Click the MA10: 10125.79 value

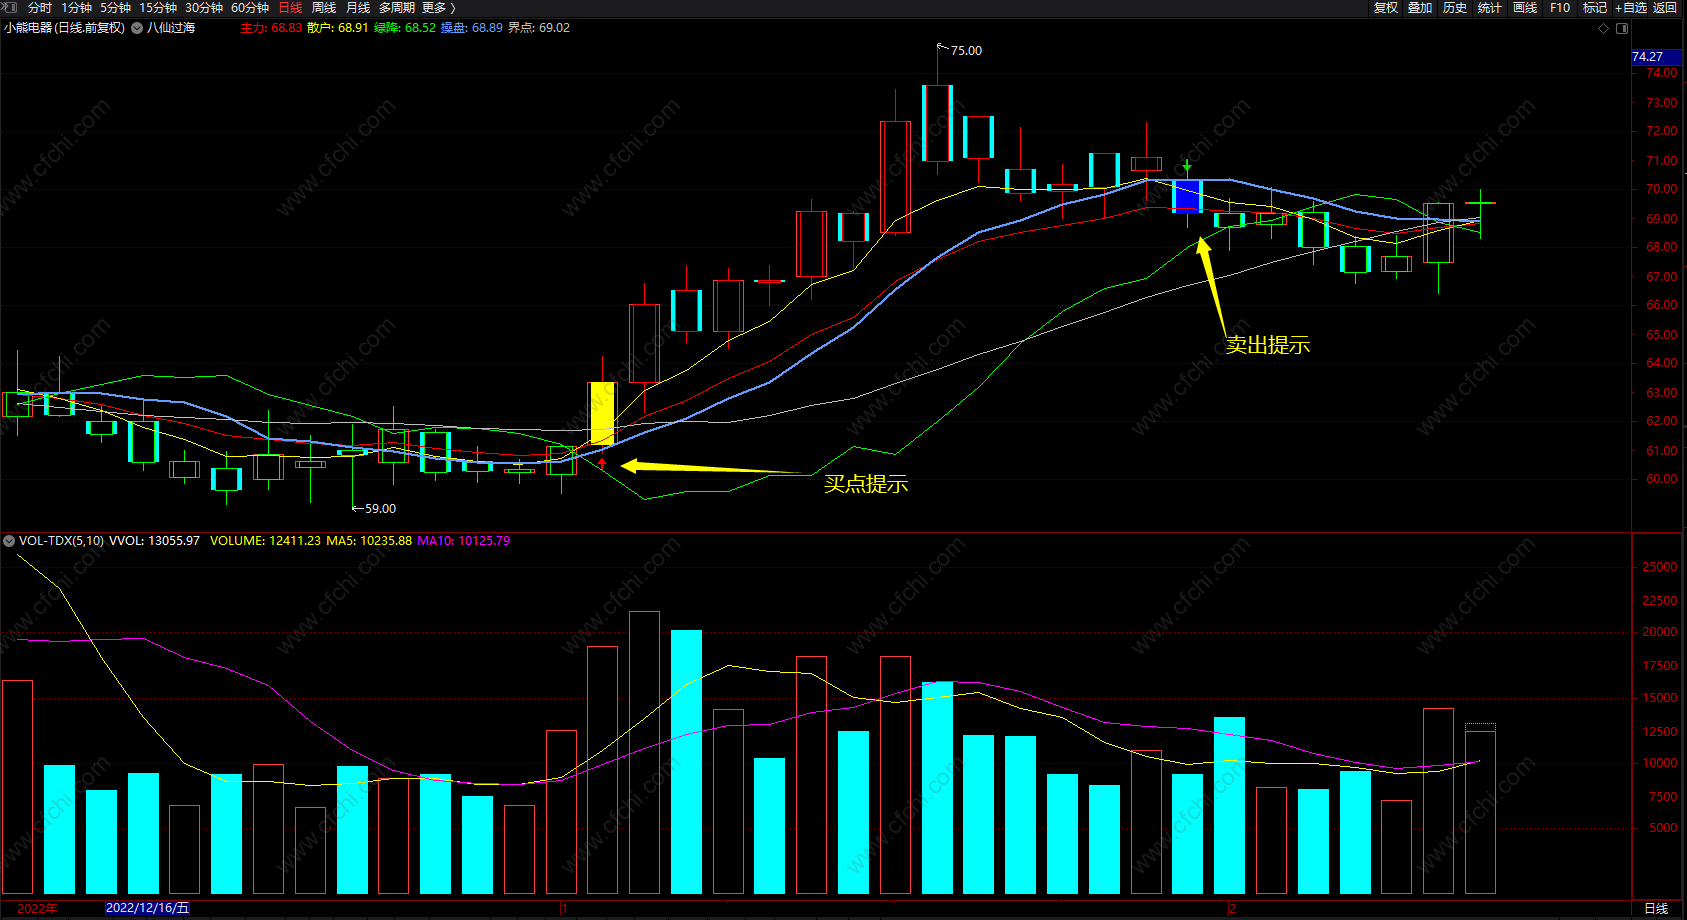click(463, 541)
